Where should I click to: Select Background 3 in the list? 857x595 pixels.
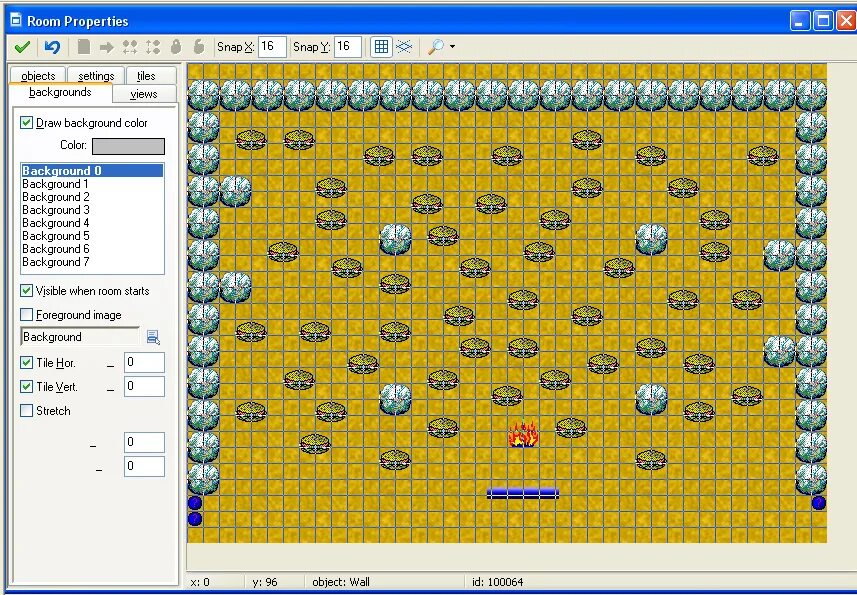tap(92, 210)
